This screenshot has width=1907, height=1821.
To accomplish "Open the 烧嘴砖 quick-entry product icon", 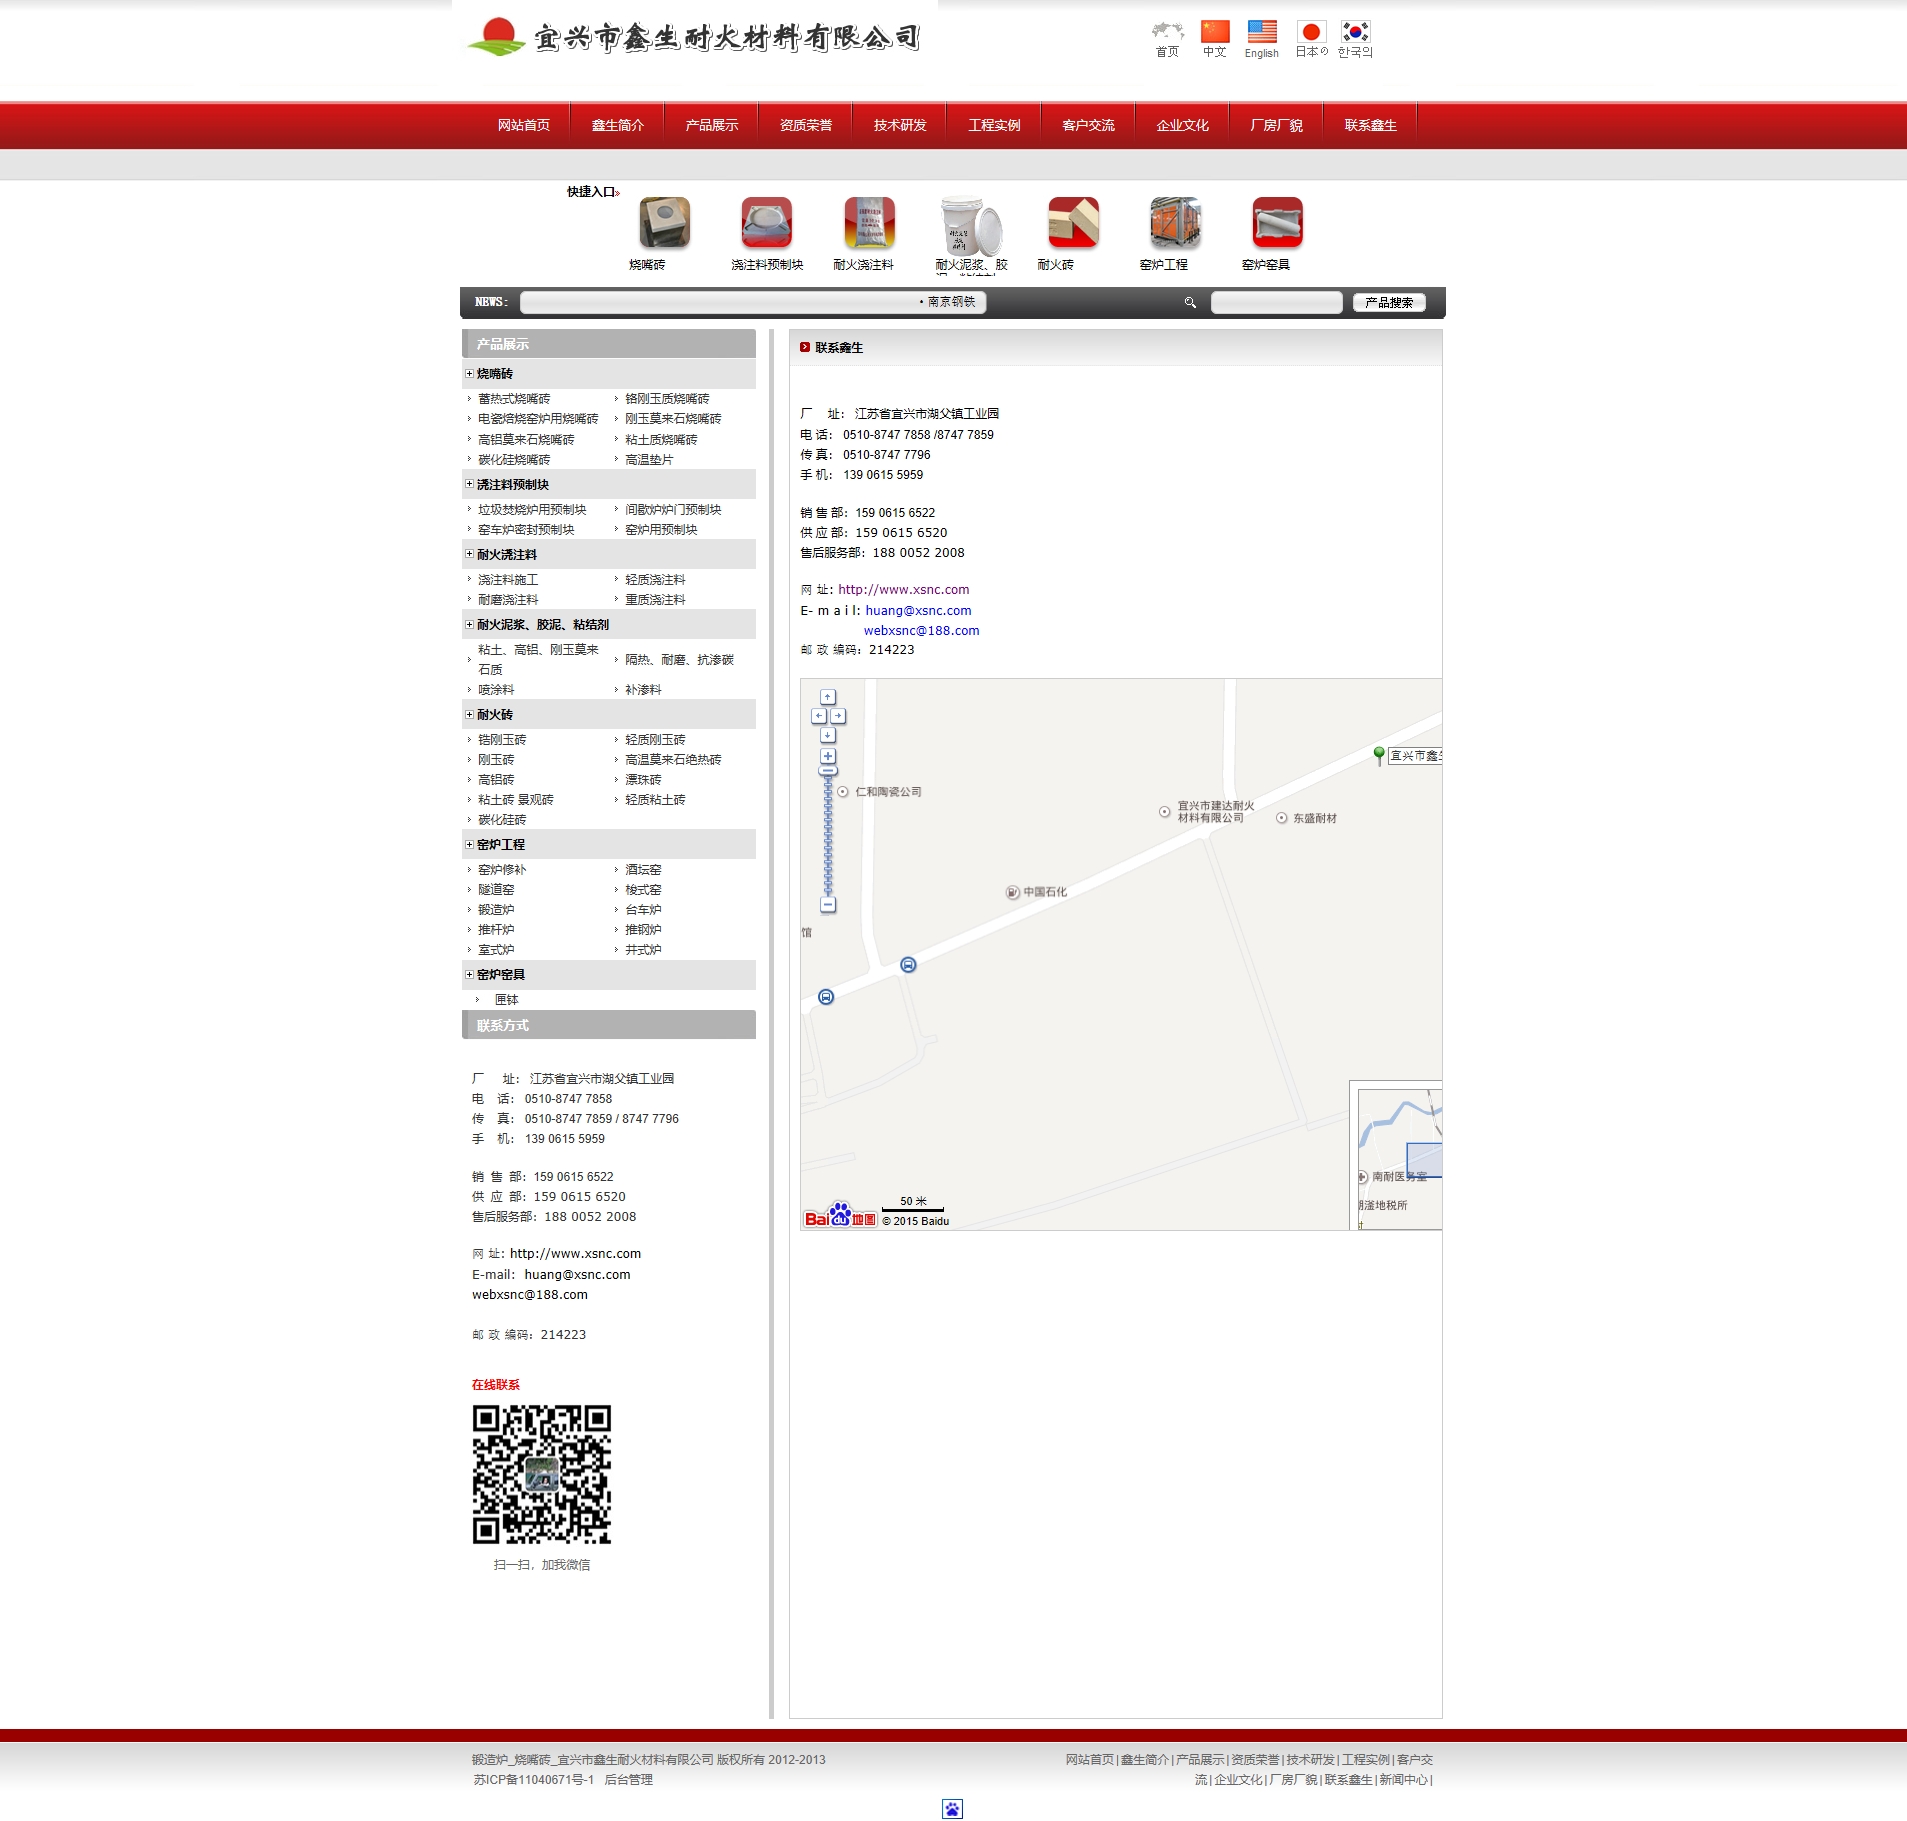I will [664, 222].
